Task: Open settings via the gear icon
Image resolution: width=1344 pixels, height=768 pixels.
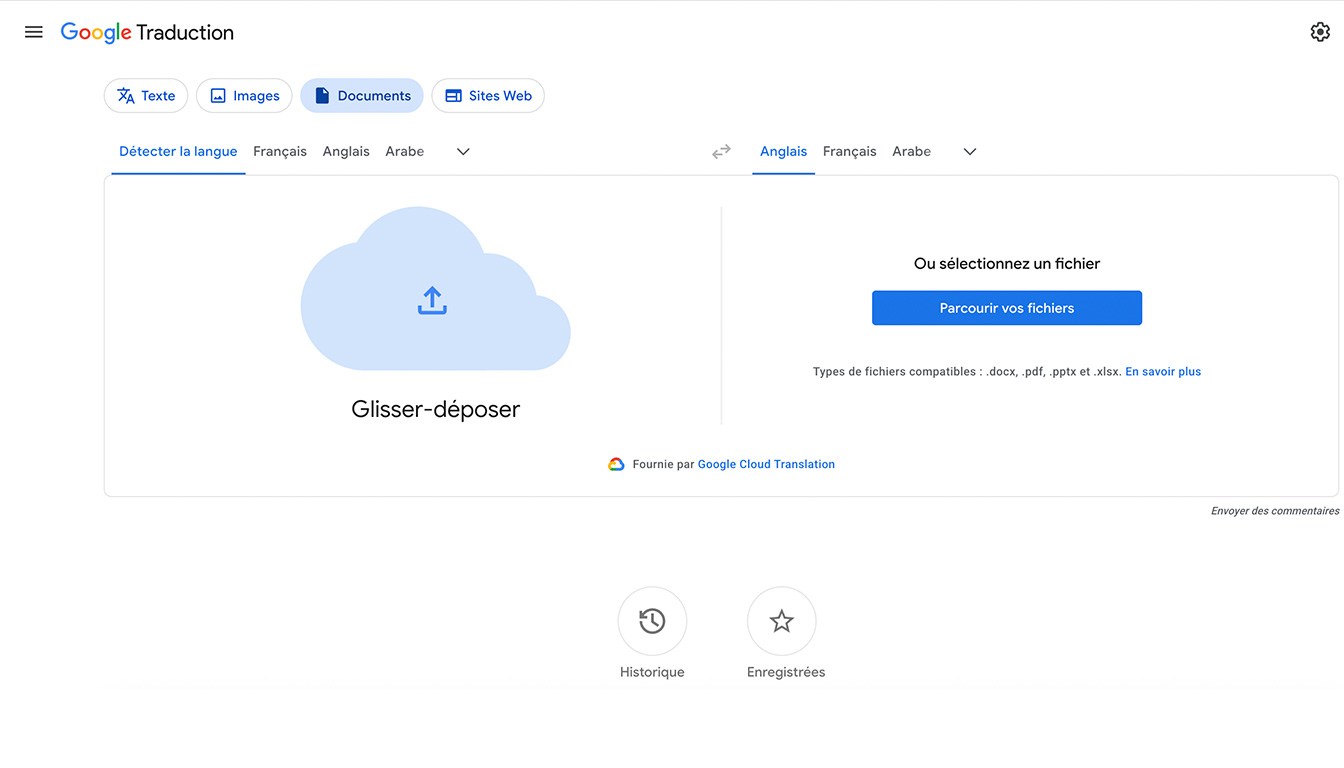Action: 1320,32
